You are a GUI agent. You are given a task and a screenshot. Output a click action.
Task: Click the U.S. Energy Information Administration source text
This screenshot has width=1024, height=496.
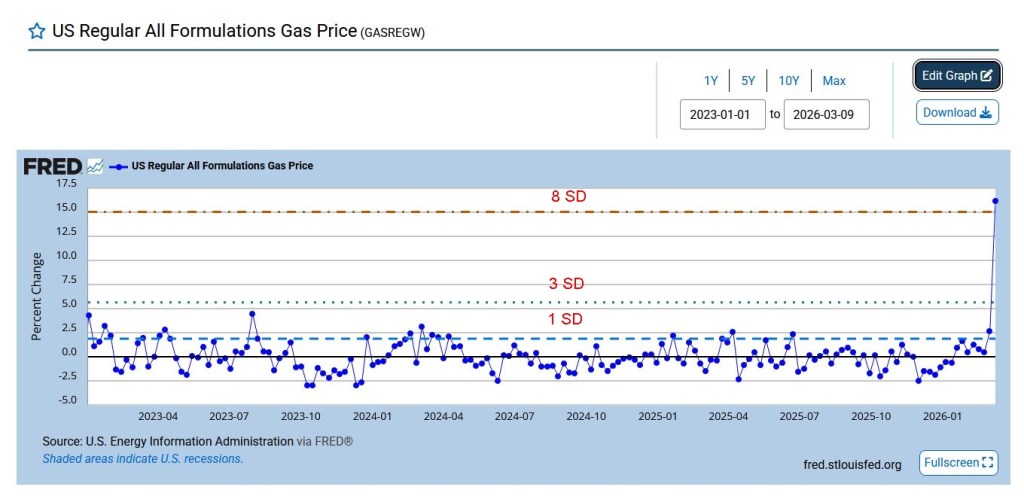188,441
